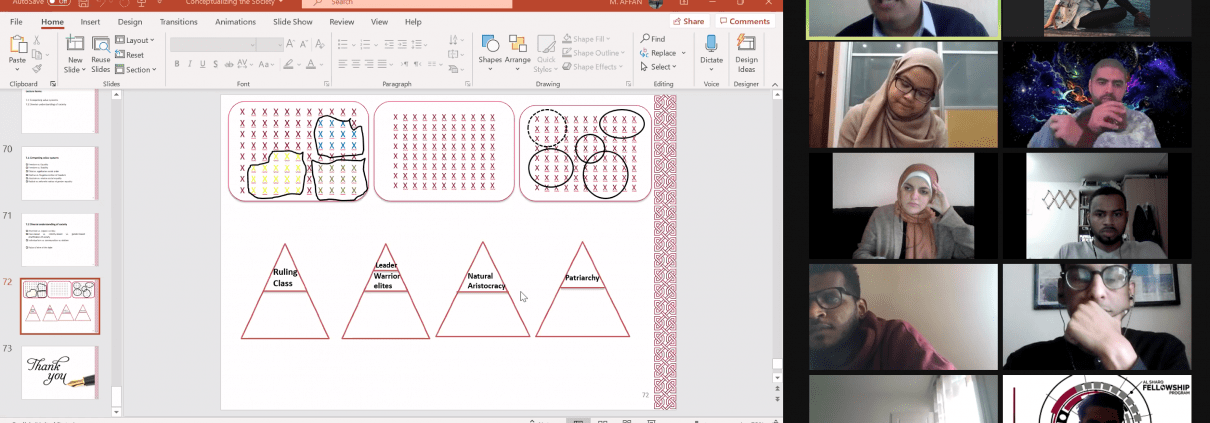This screenshot has height=423, width=1210.
Task: Click the Cut scissors icon
Action: tap(36, 40)
